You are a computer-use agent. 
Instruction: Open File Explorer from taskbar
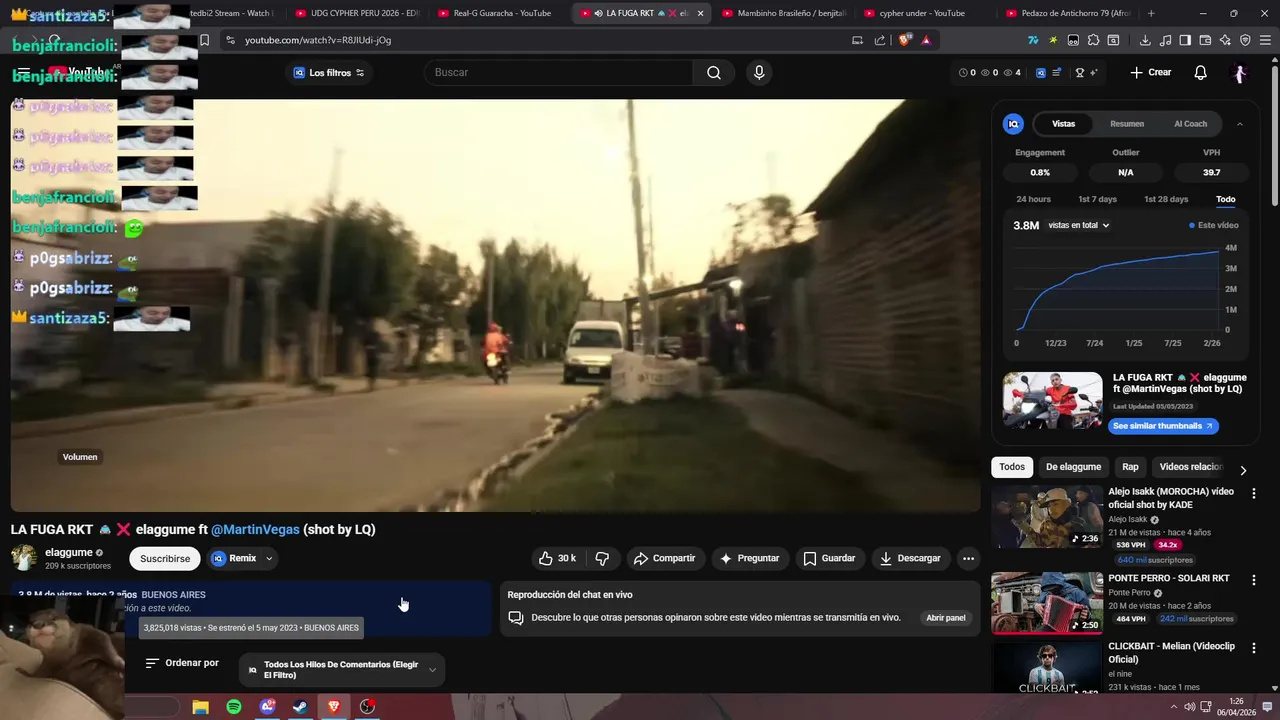coord(200,707)
